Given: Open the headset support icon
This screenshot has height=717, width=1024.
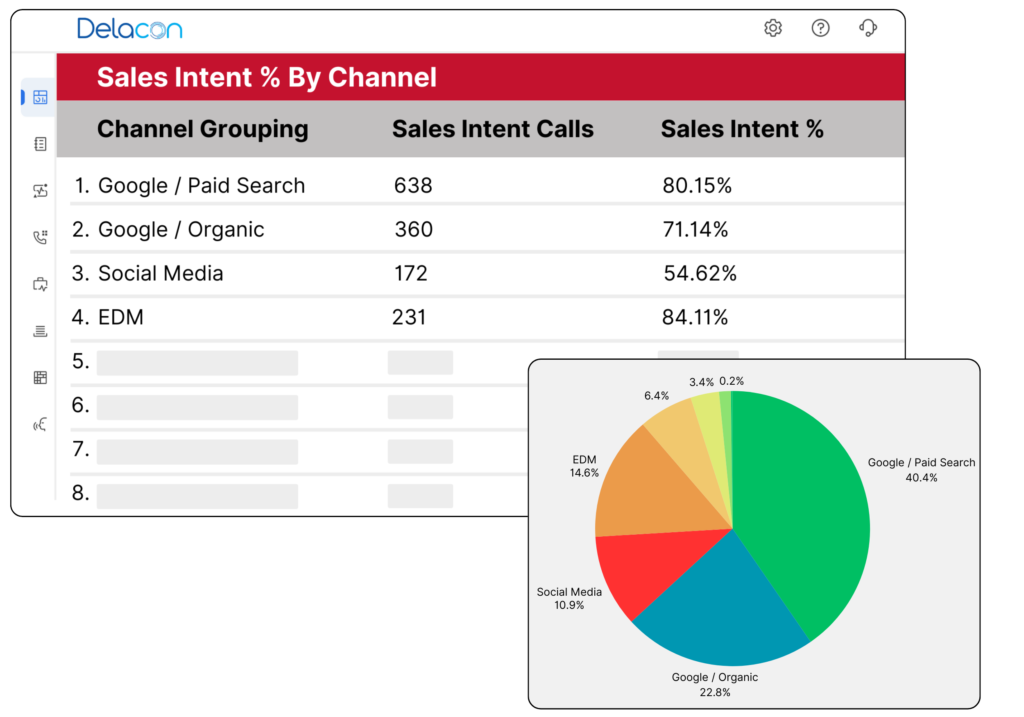Looking at the screenshot, I should pos(868,28).
